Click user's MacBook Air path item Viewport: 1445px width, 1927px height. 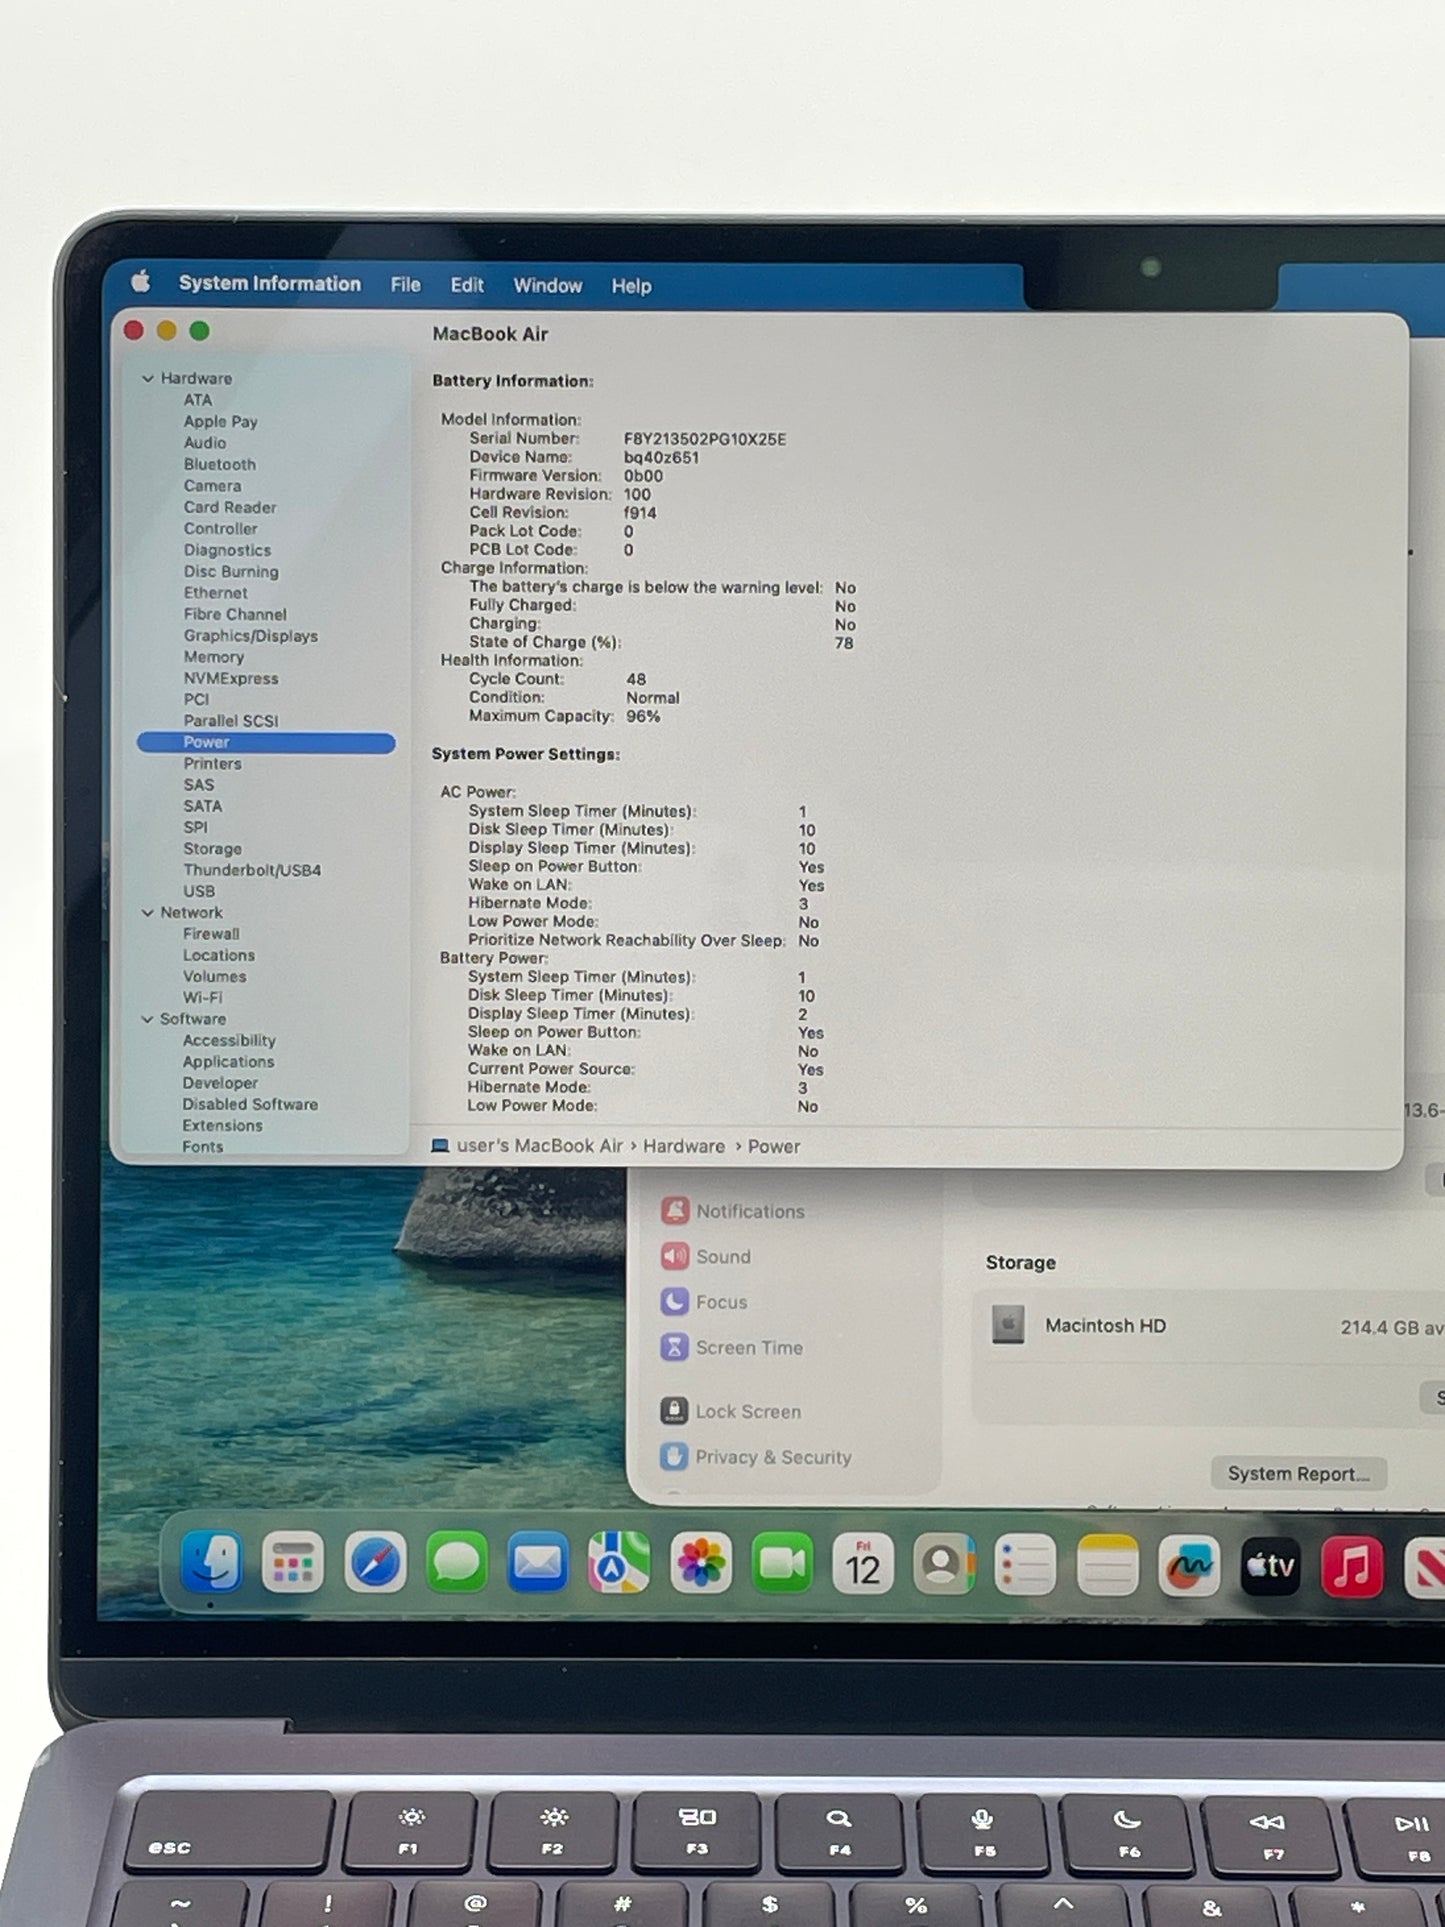540,1146
